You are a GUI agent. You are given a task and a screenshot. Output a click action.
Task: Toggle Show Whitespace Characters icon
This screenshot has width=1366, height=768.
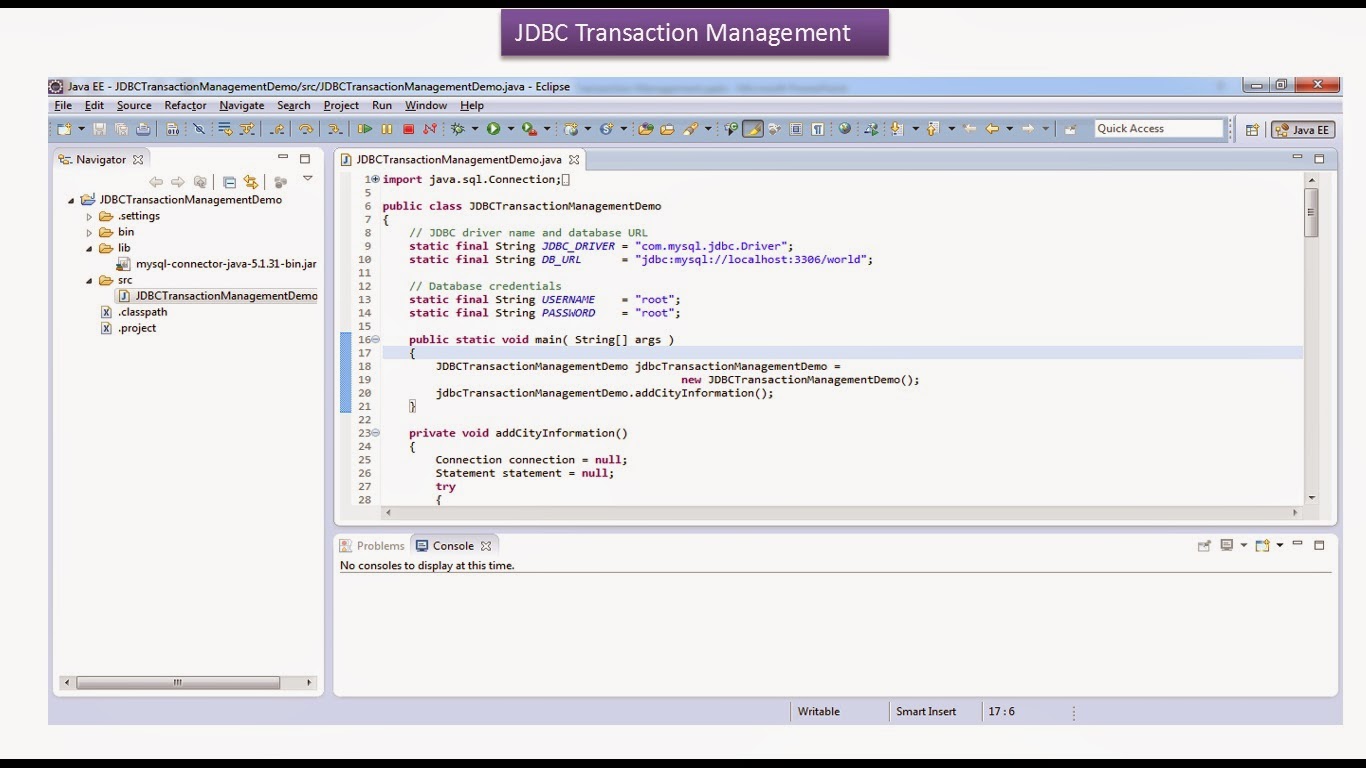coord(819,128)
